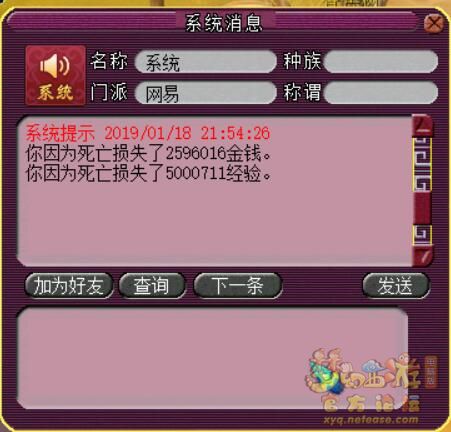Click the red 系统 speaker icon
Viewport: 451px width, 432px height.
[55, 76]
